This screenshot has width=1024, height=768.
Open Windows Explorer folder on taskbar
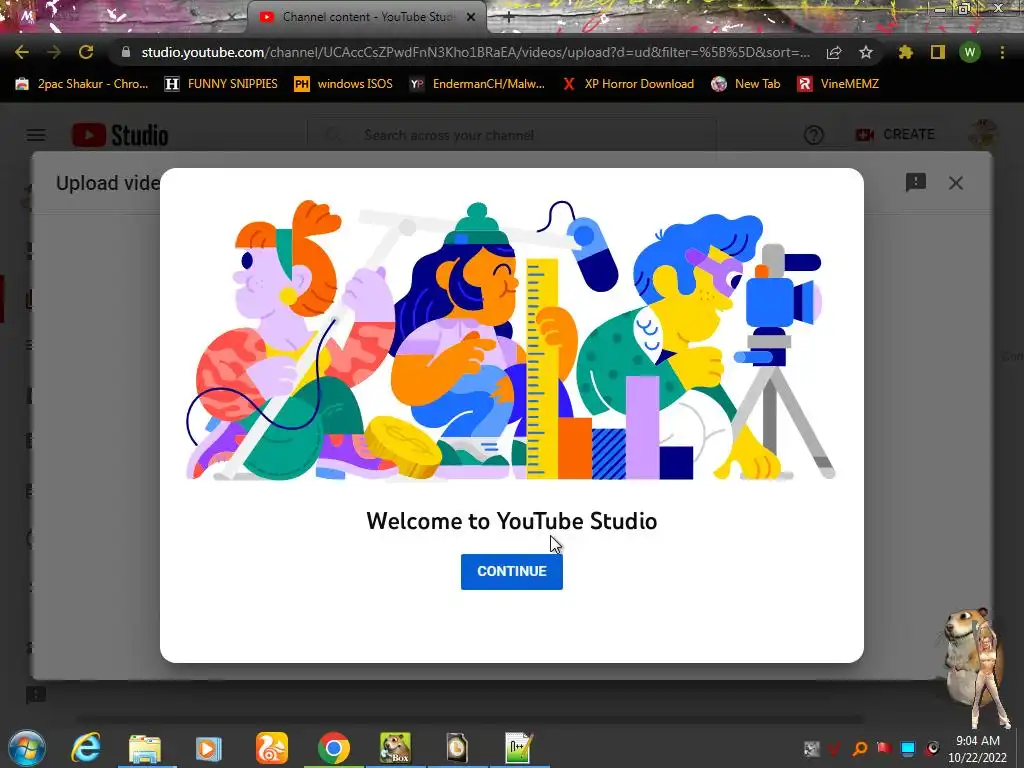(145, 748)
